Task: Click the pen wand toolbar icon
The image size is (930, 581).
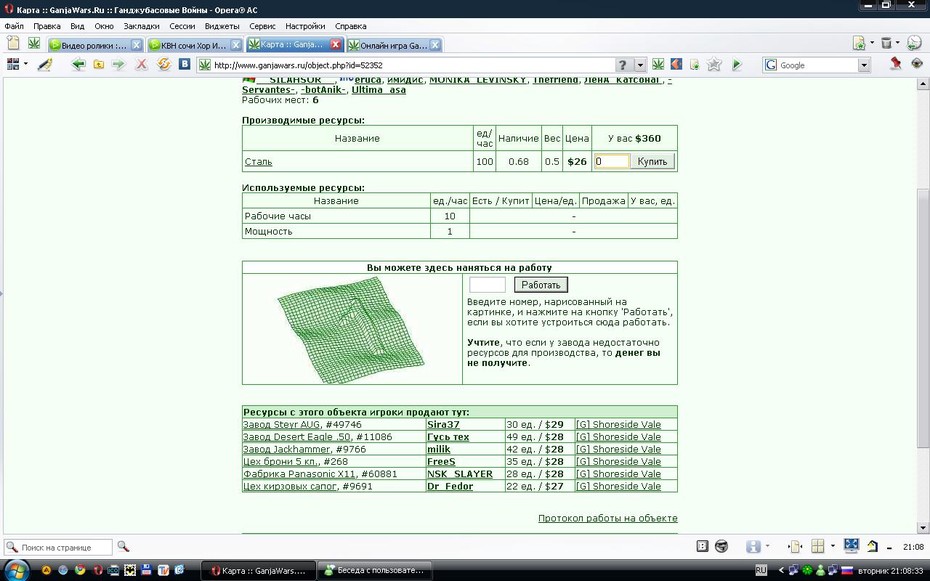Action: click(44, 65)
